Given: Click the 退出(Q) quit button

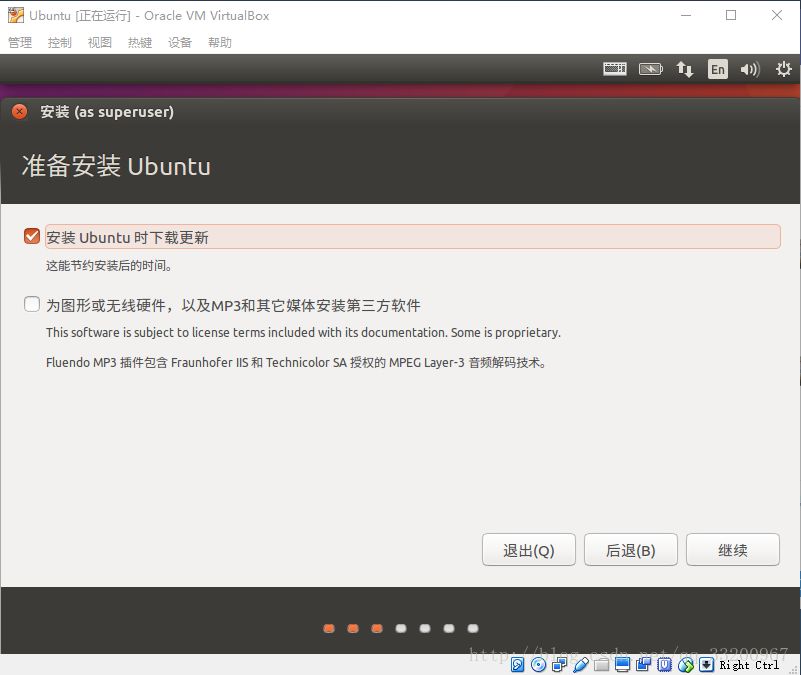Looking at the screenshot, I should (529, 550).
